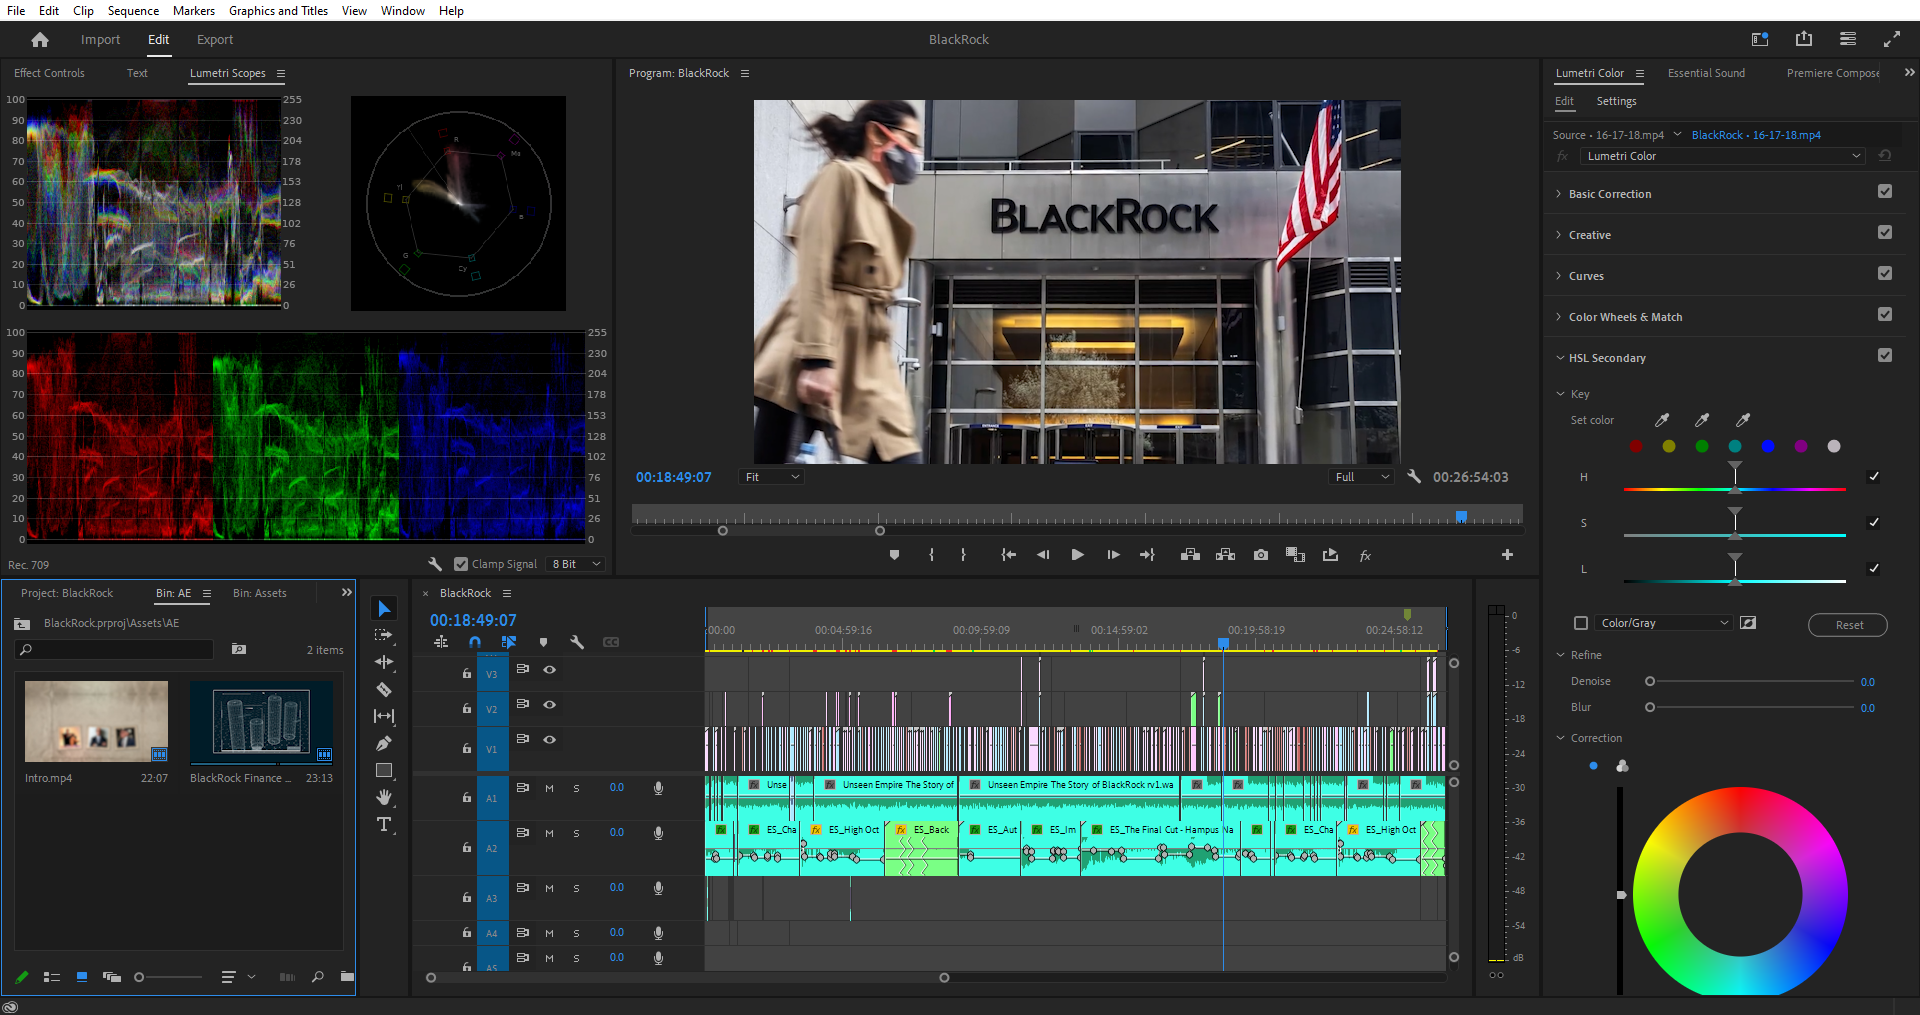Step forward one frame
This screenshot has height=1015, width=1920.
pyautogui.click(x=1113, y=555)
